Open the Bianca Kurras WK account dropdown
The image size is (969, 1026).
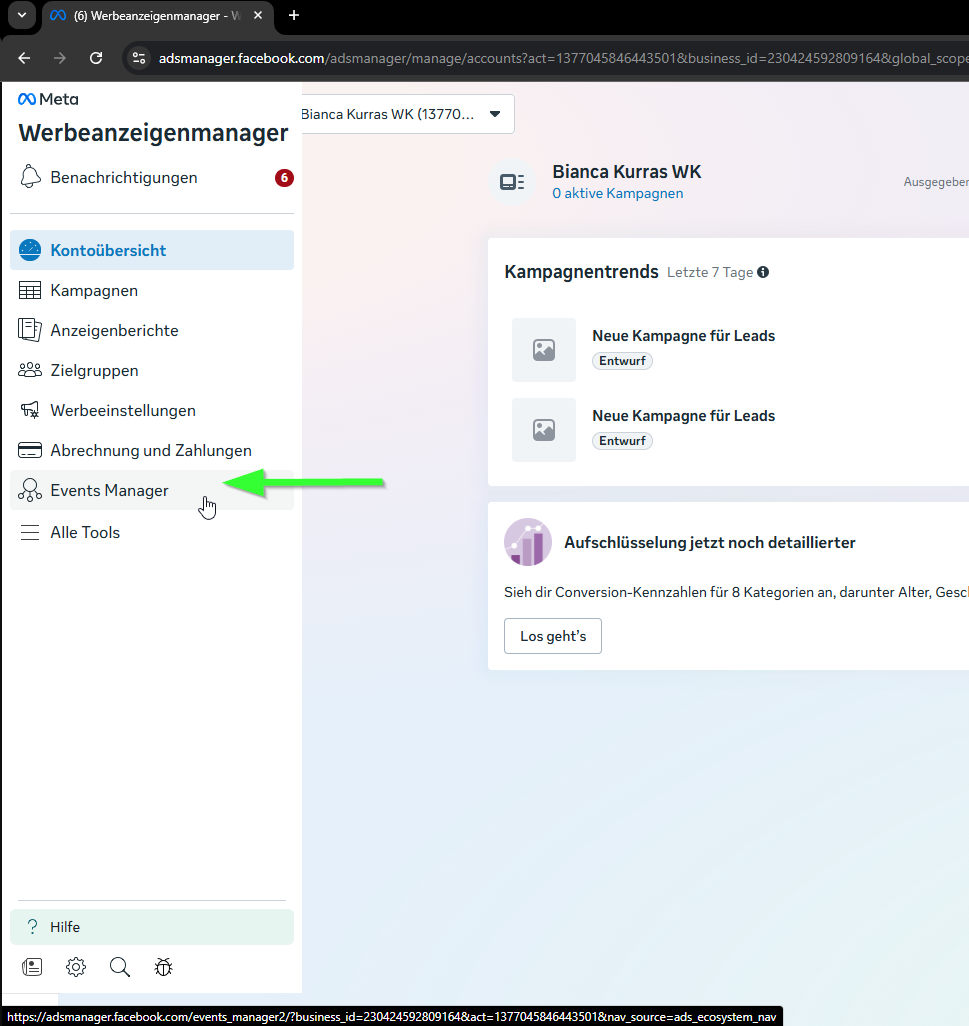(x=407, y=115)
